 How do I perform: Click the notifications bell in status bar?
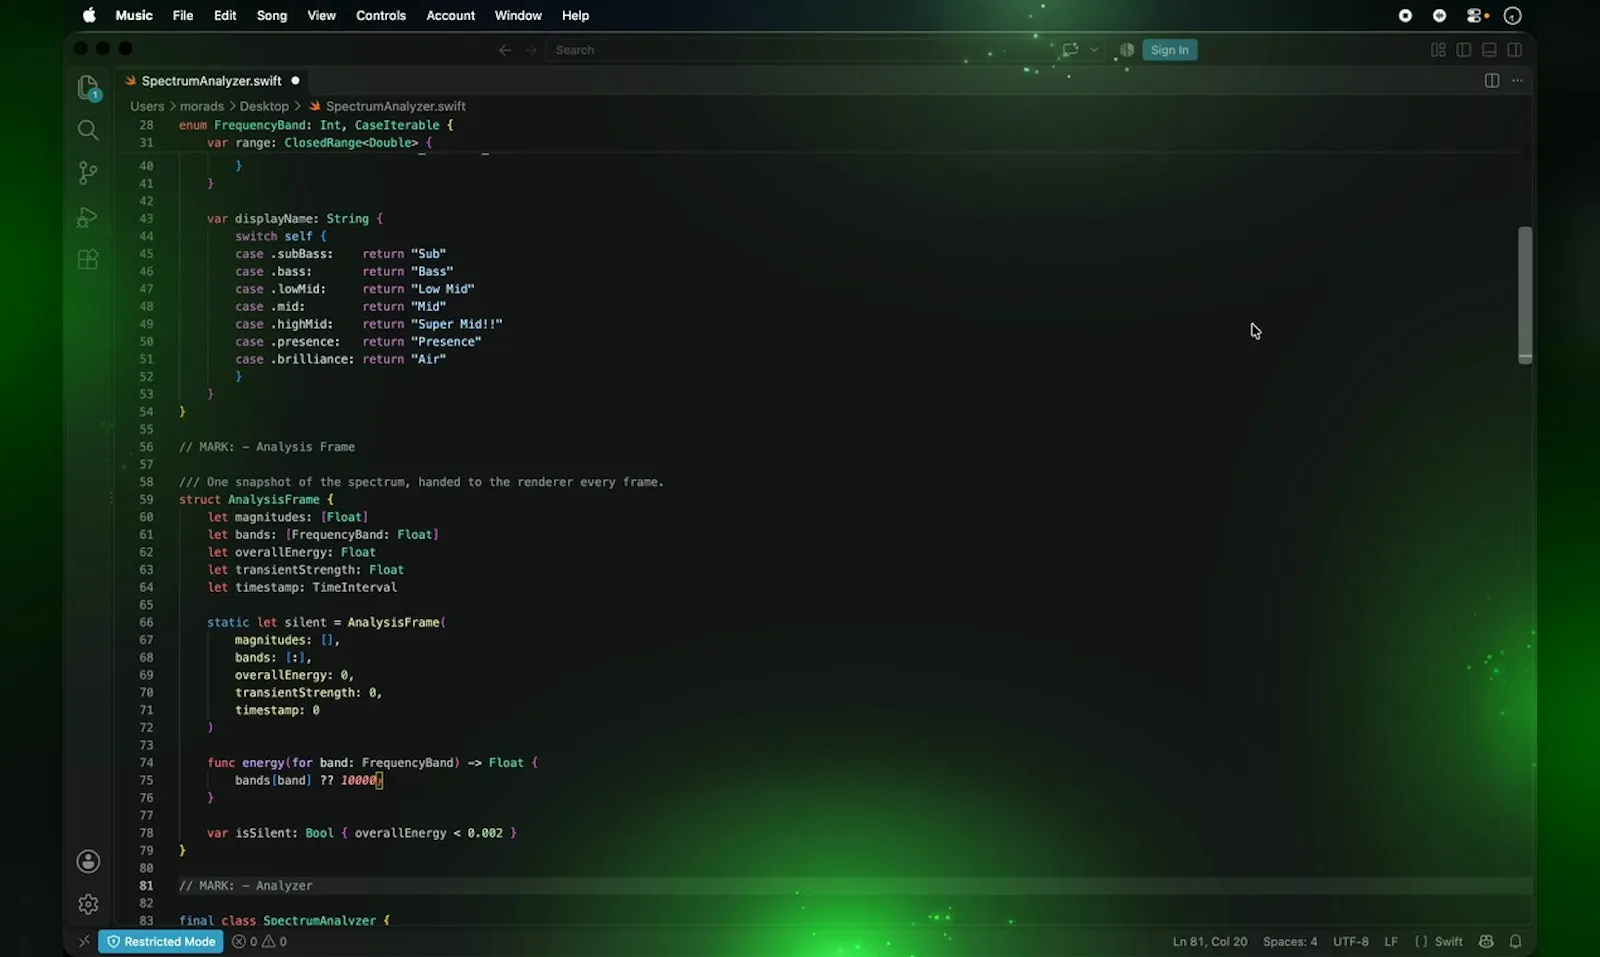[1515, 941]
